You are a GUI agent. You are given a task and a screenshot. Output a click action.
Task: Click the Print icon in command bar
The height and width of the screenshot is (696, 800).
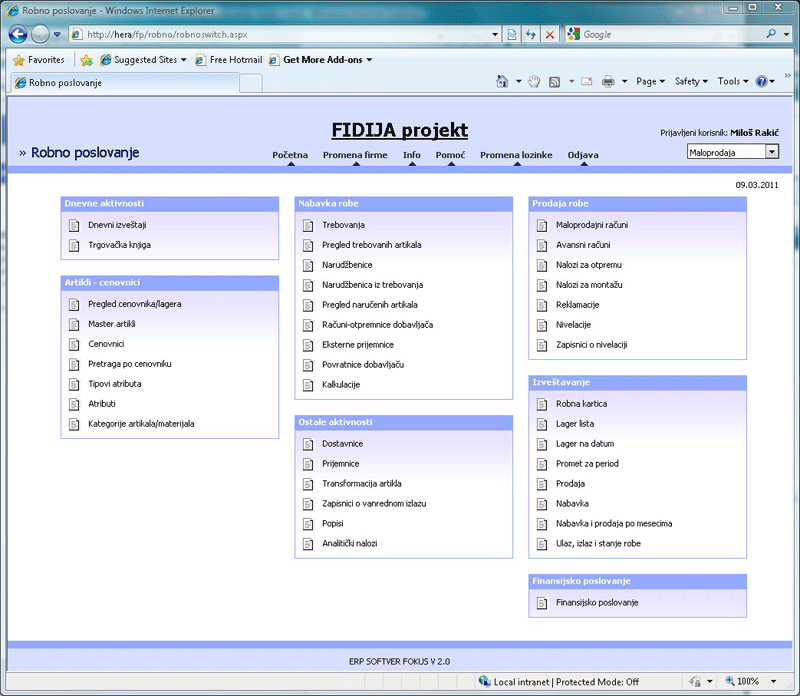[x=607, y=81]
